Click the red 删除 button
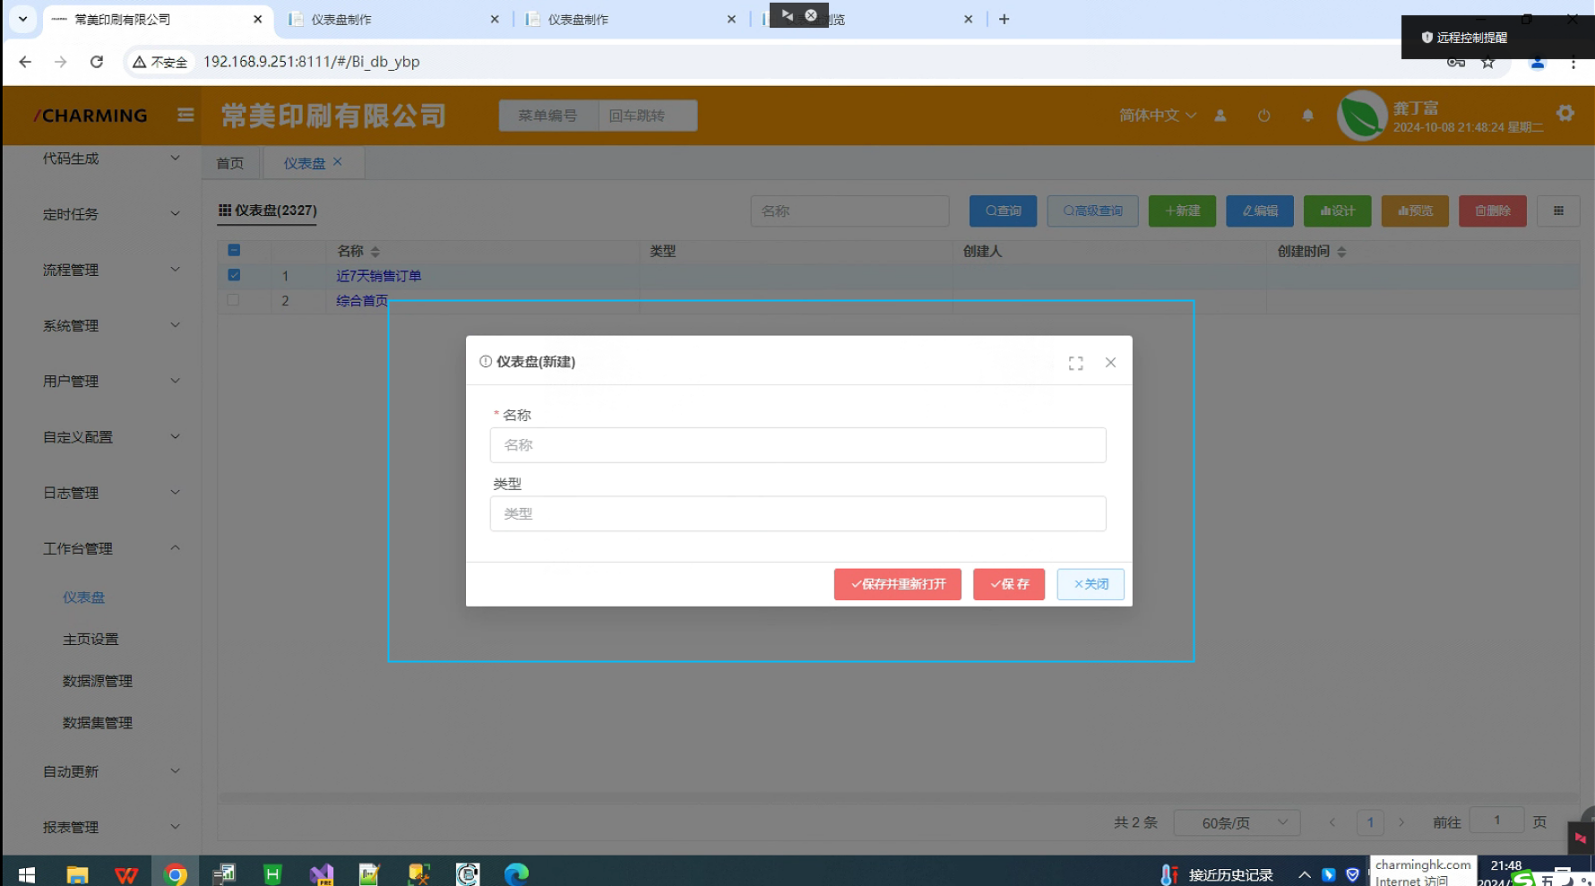 point(1492,211)
